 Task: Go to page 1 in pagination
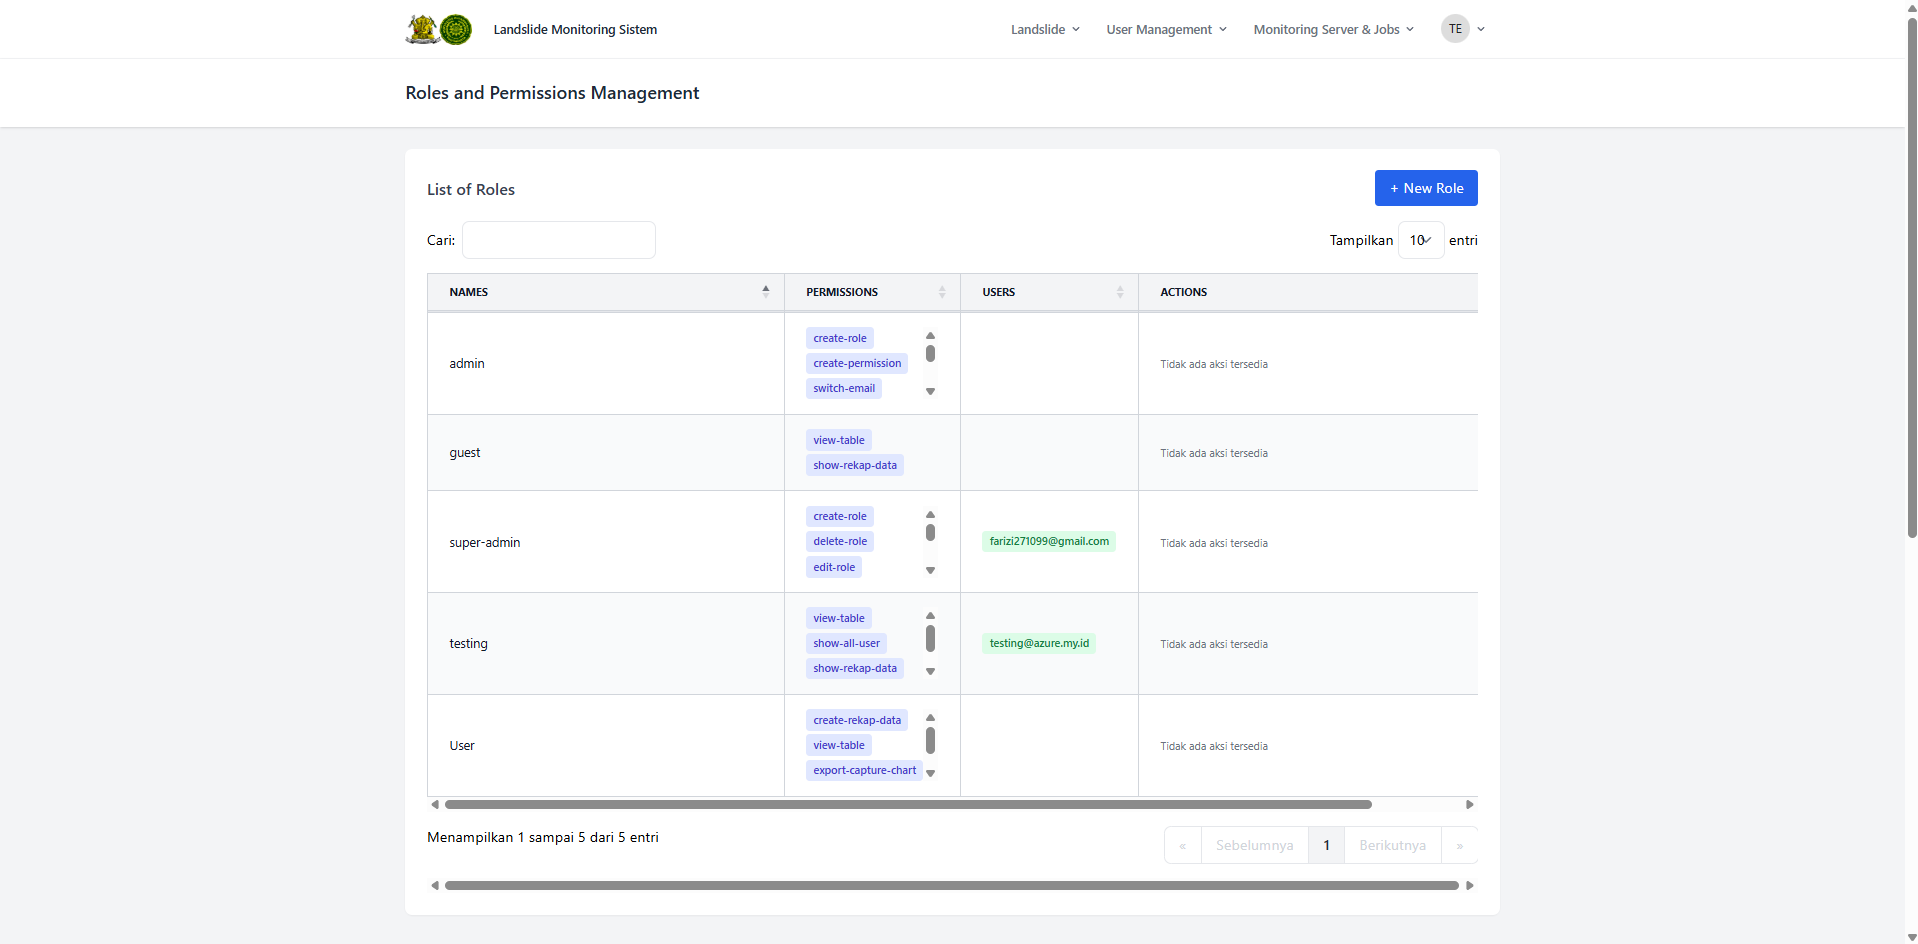tap(1326, 845)
